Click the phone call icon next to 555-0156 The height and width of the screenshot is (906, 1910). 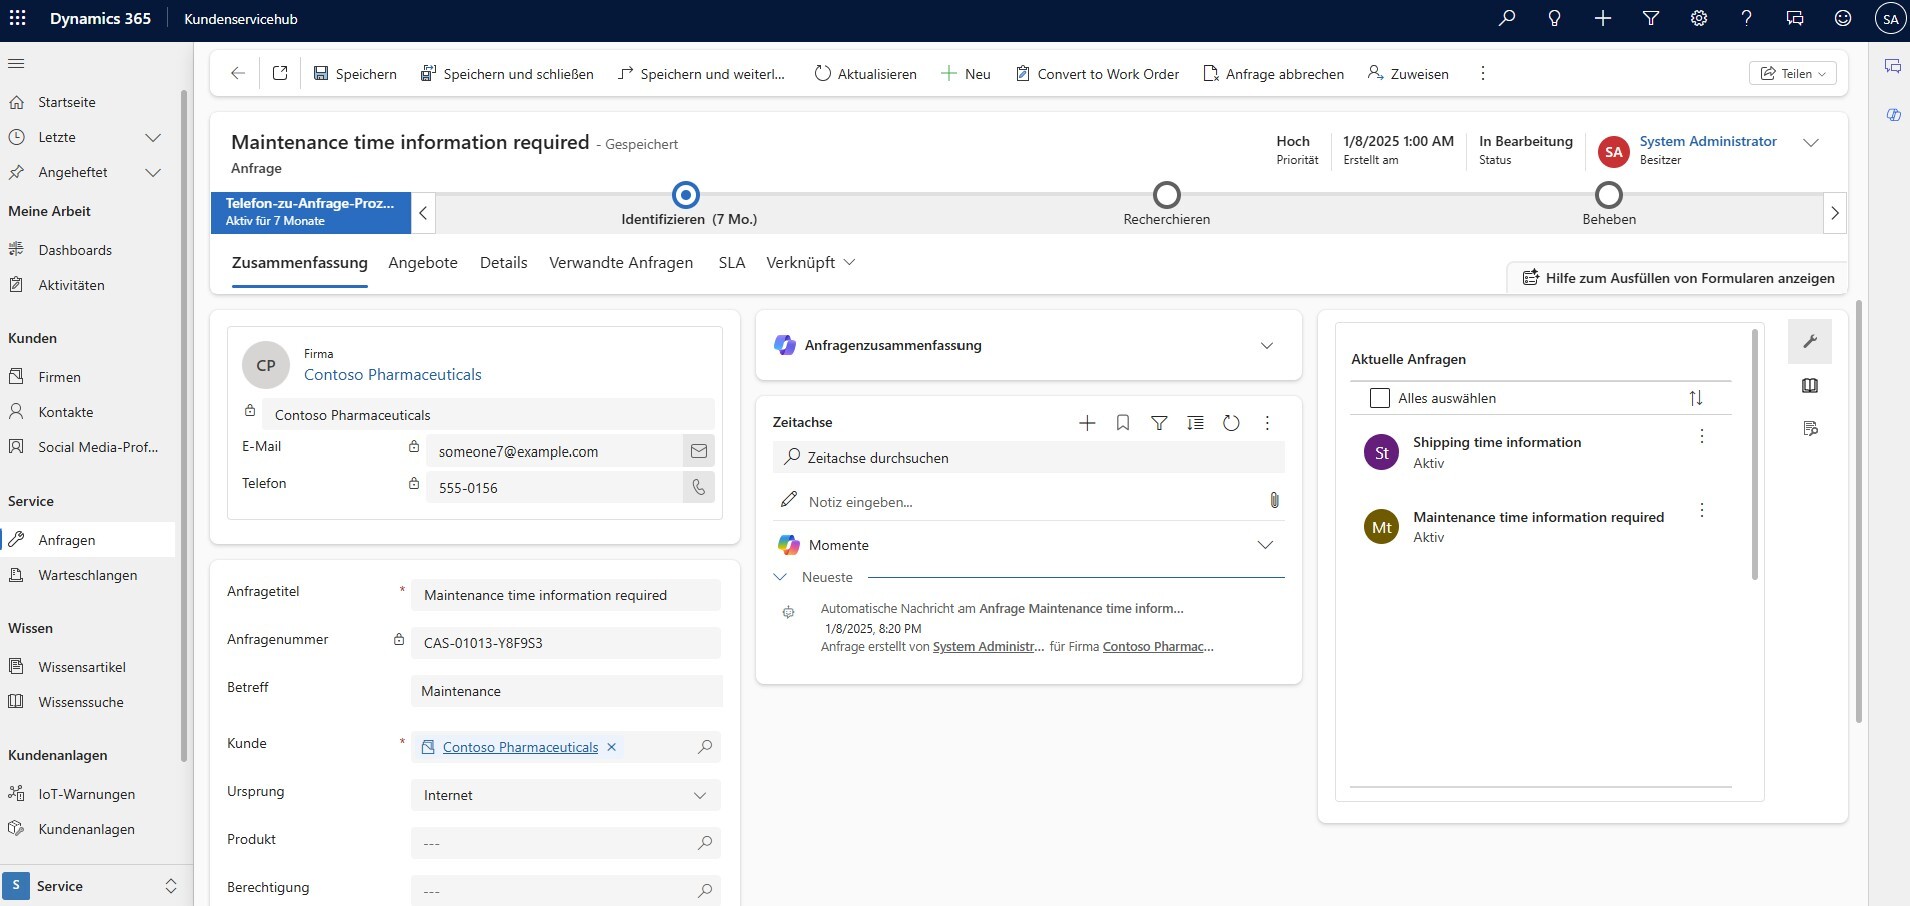699,488
